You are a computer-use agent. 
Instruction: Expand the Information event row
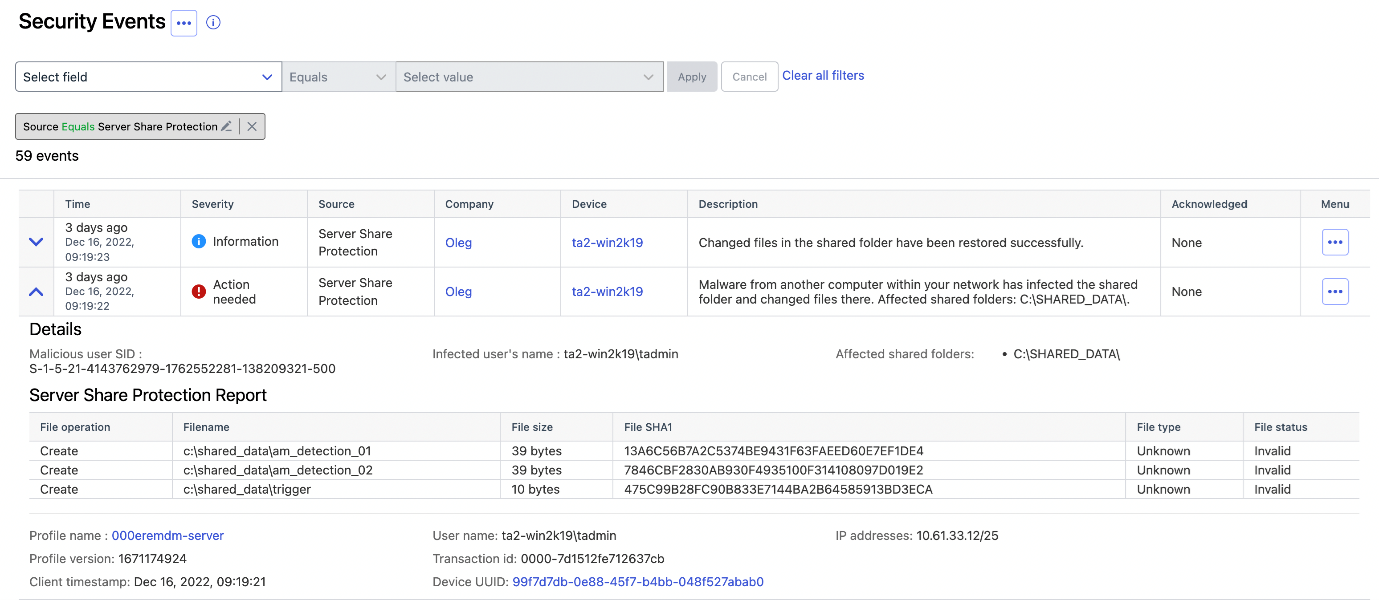click(36, 242)
